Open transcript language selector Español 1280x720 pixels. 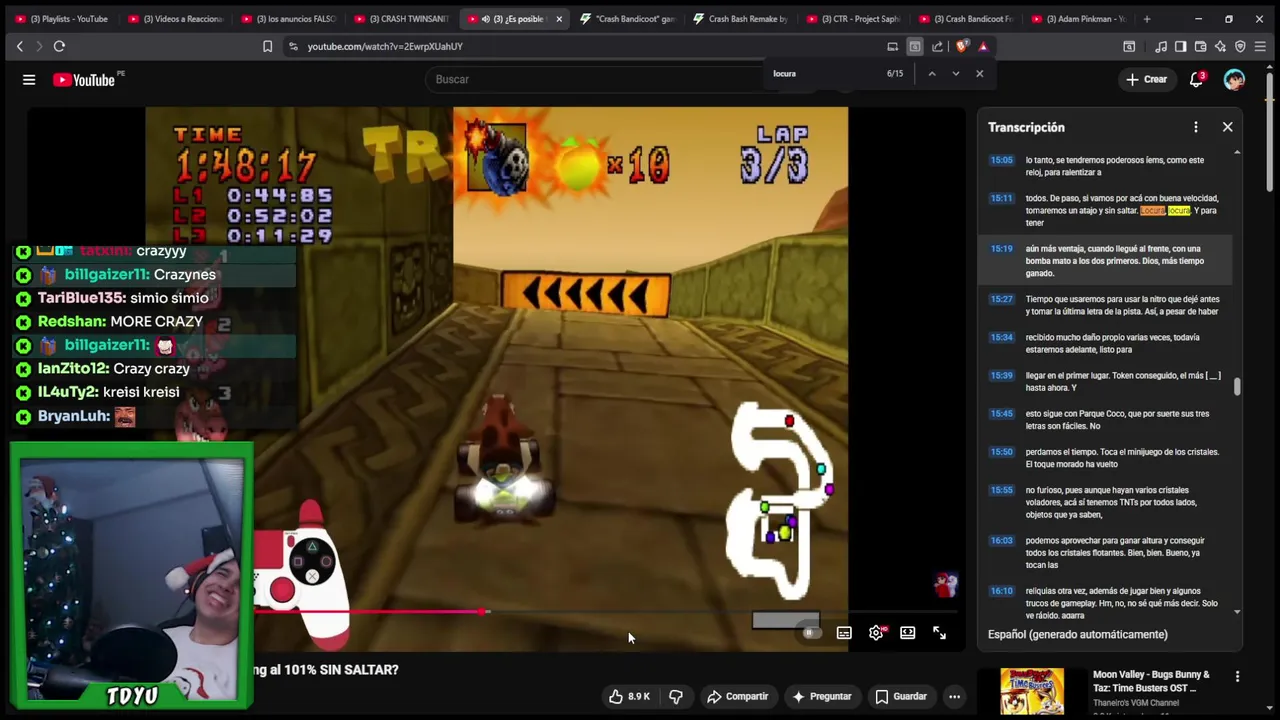pos(1078,634)
